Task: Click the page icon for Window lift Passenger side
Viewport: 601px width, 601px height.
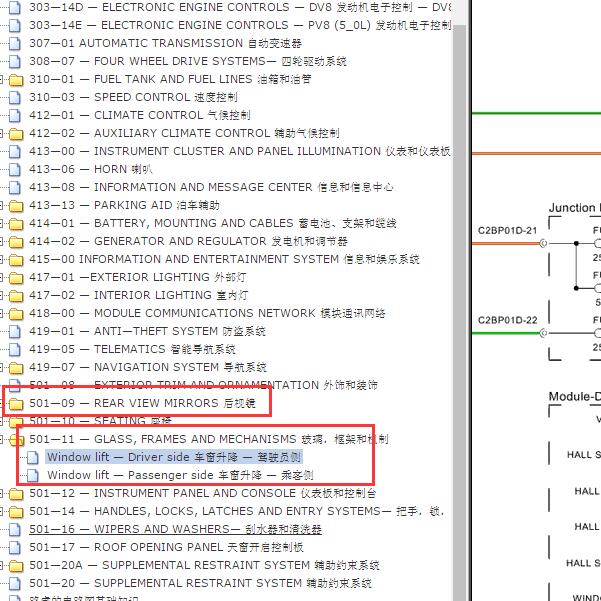Action: click(33, 476)
